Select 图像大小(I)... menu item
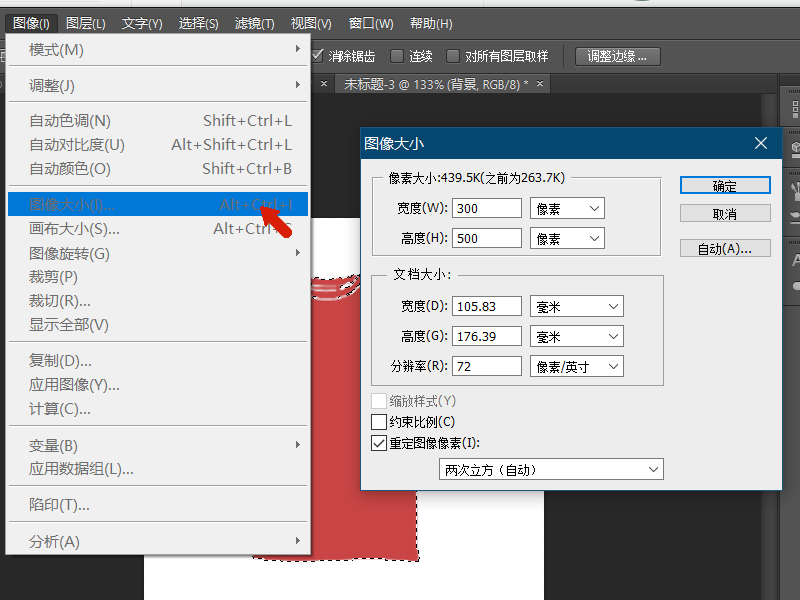Viewport: 800px width, 600px height. coord(158,205)
